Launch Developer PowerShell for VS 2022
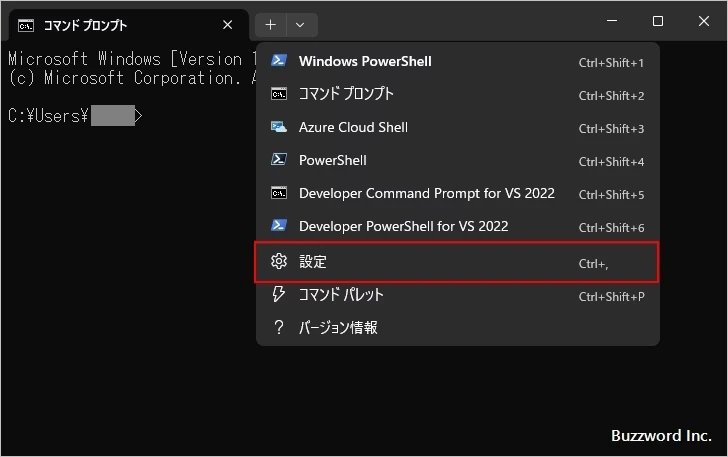The height and width of the screenshot is (457, 728). [403, 226]
